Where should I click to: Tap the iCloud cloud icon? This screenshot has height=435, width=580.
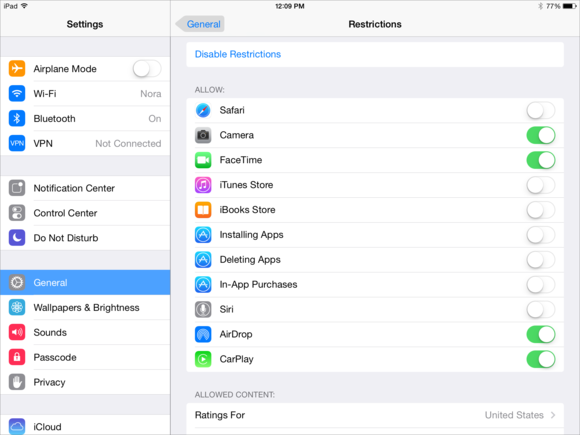pos(17,426)
